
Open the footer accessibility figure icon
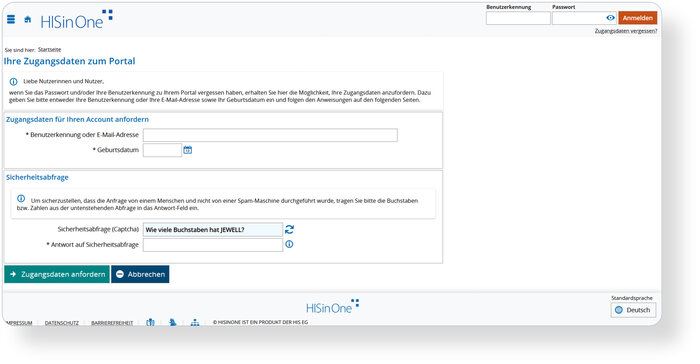(150, 322)
